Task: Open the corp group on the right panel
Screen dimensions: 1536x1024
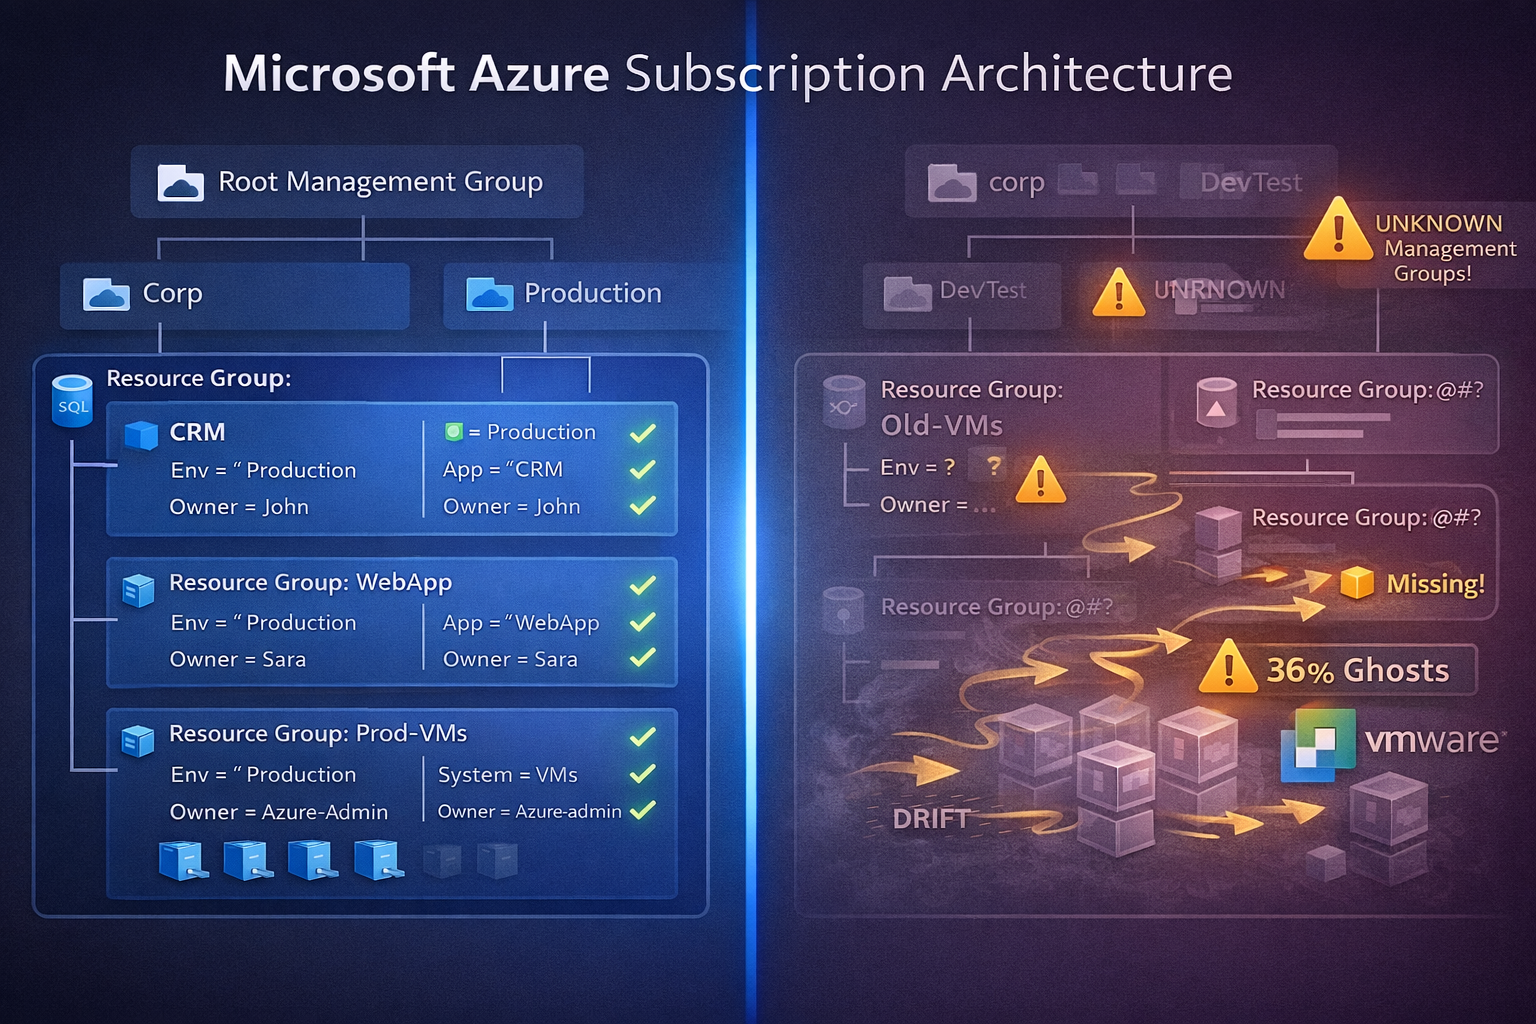Action: coord(1016,182)
